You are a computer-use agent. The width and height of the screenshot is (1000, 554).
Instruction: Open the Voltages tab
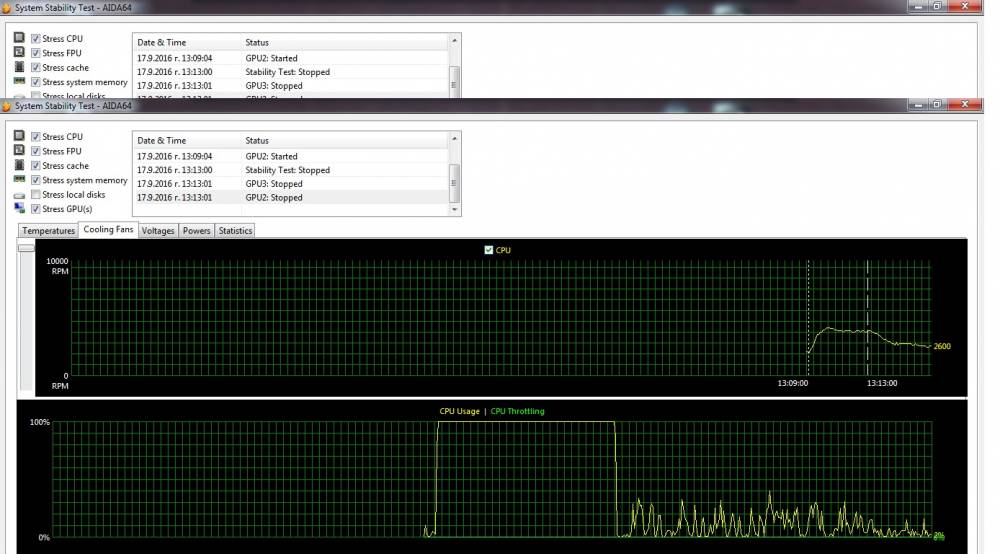pos(158,231)
